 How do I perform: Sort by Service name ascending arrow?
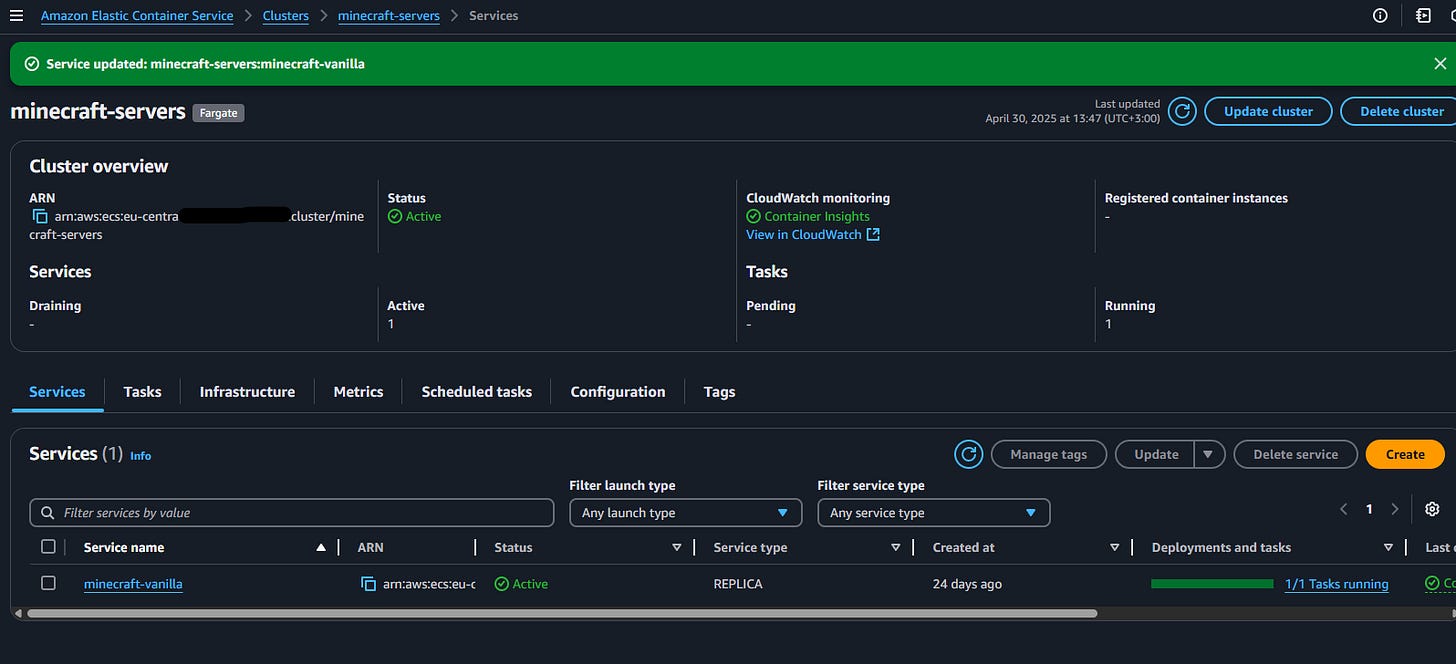(x=321, y=547)
